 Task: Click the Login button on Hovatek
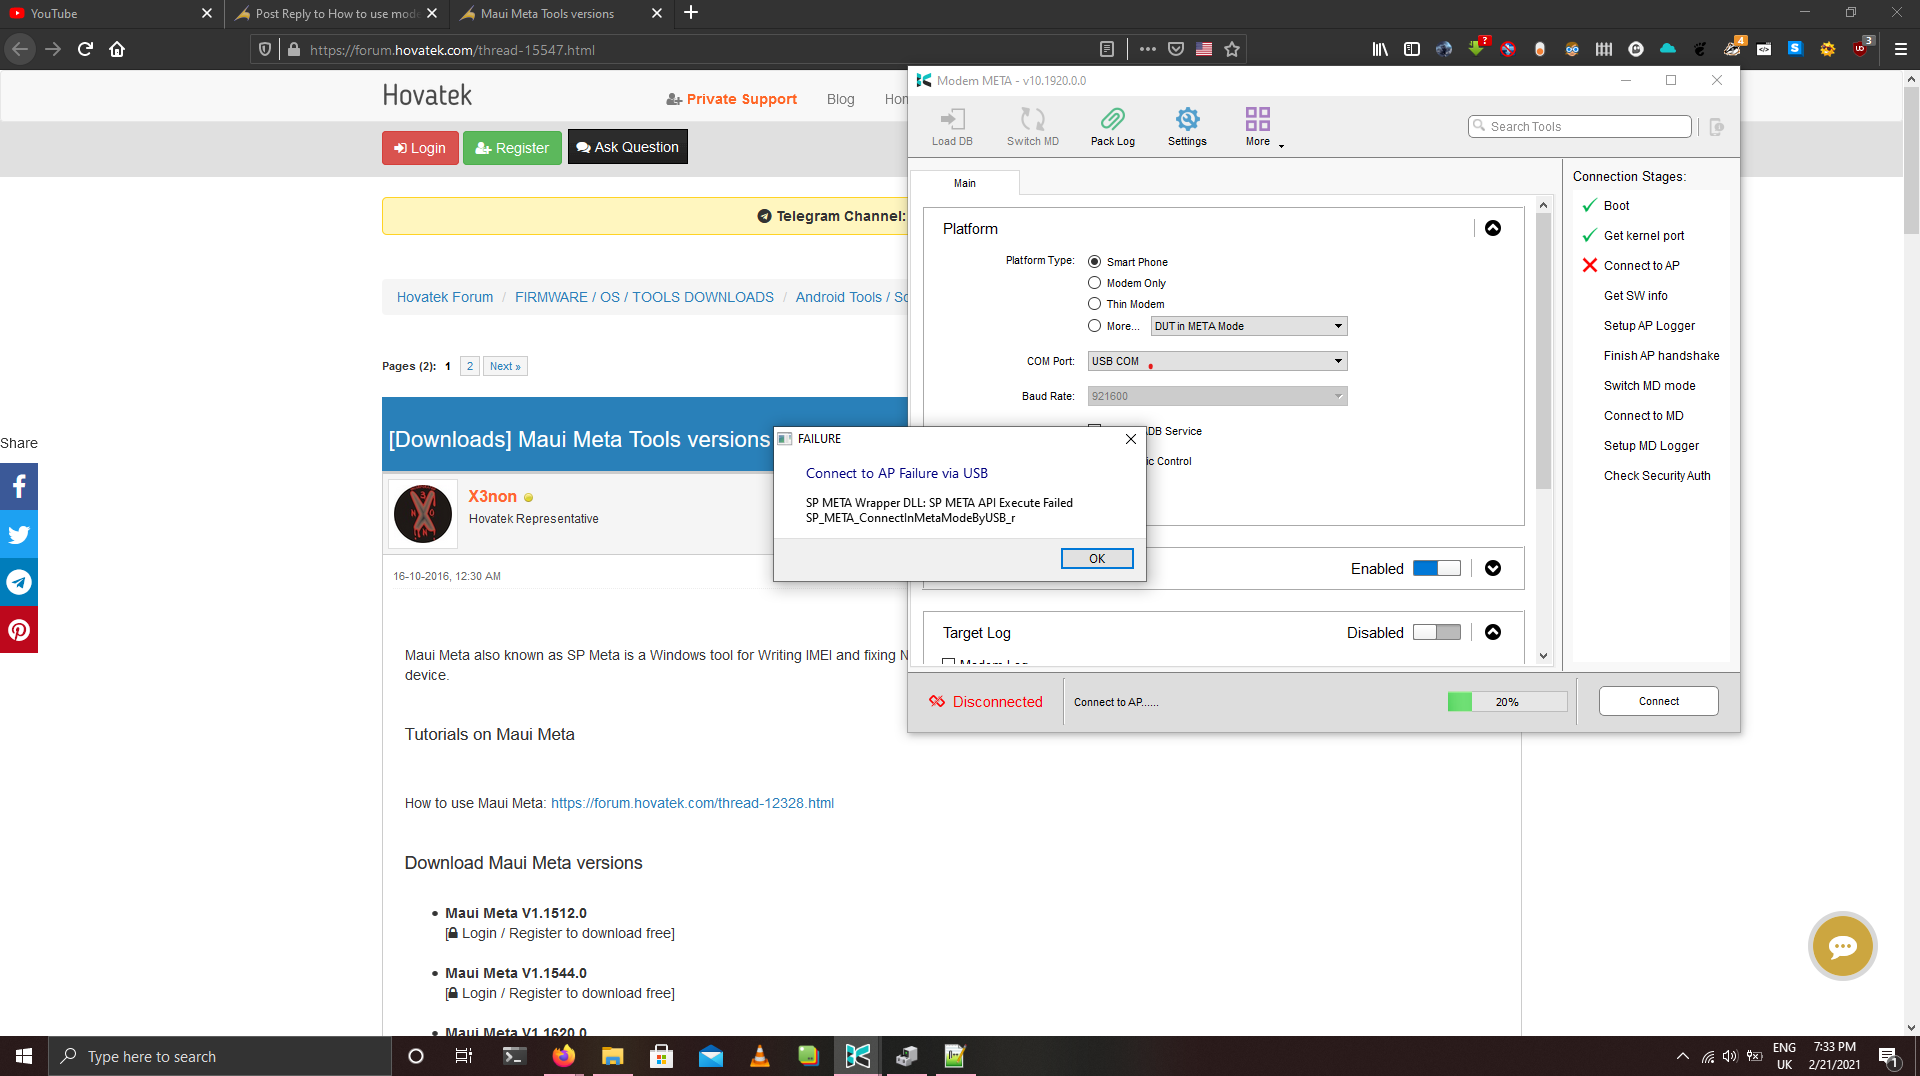[x=420, y=148]
